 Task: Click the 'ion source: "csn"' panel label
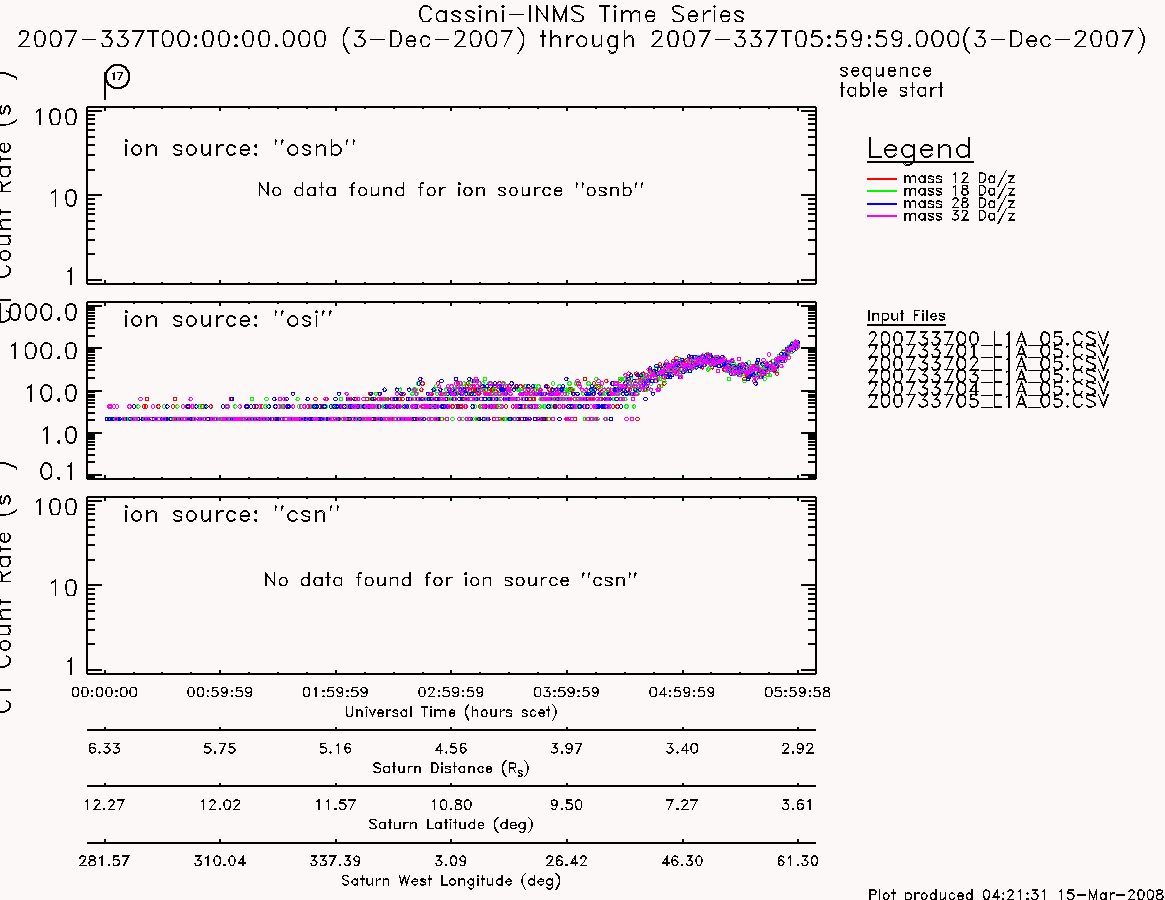(x=231, y=514)
